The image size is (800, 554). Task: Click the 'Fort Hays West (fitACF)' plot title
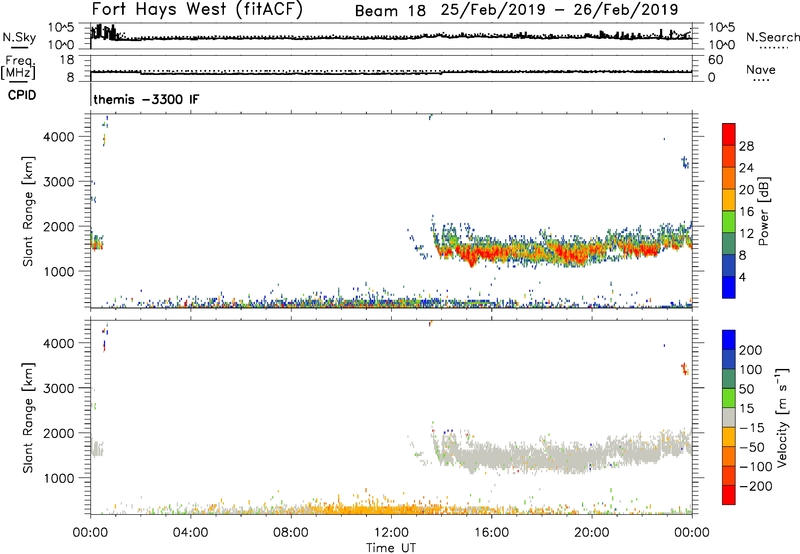[x=197, y=9]
